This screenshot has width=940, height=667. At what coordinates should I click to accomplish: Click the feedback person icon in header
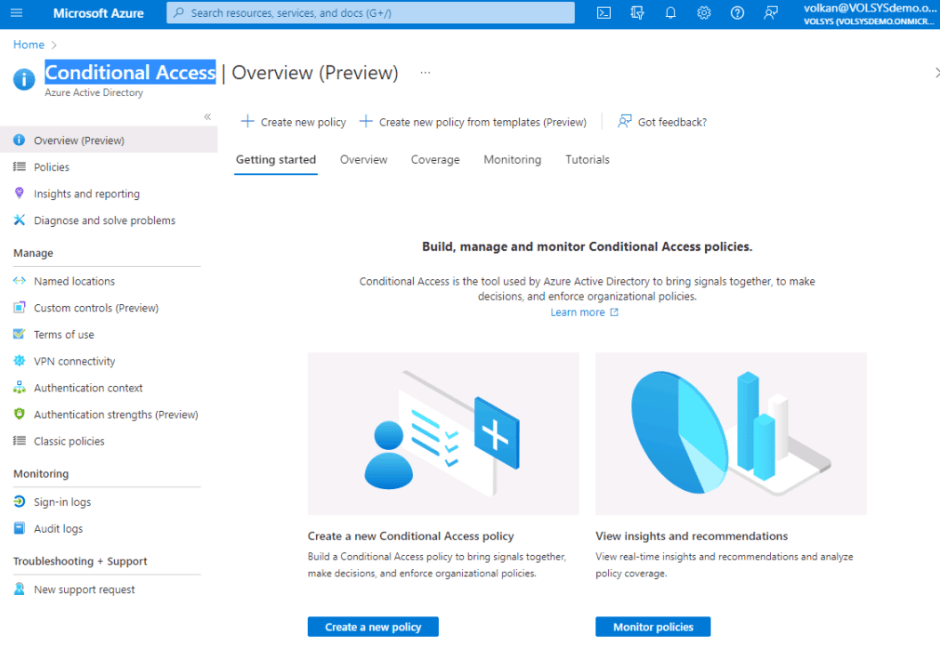[x=770, y=13]
